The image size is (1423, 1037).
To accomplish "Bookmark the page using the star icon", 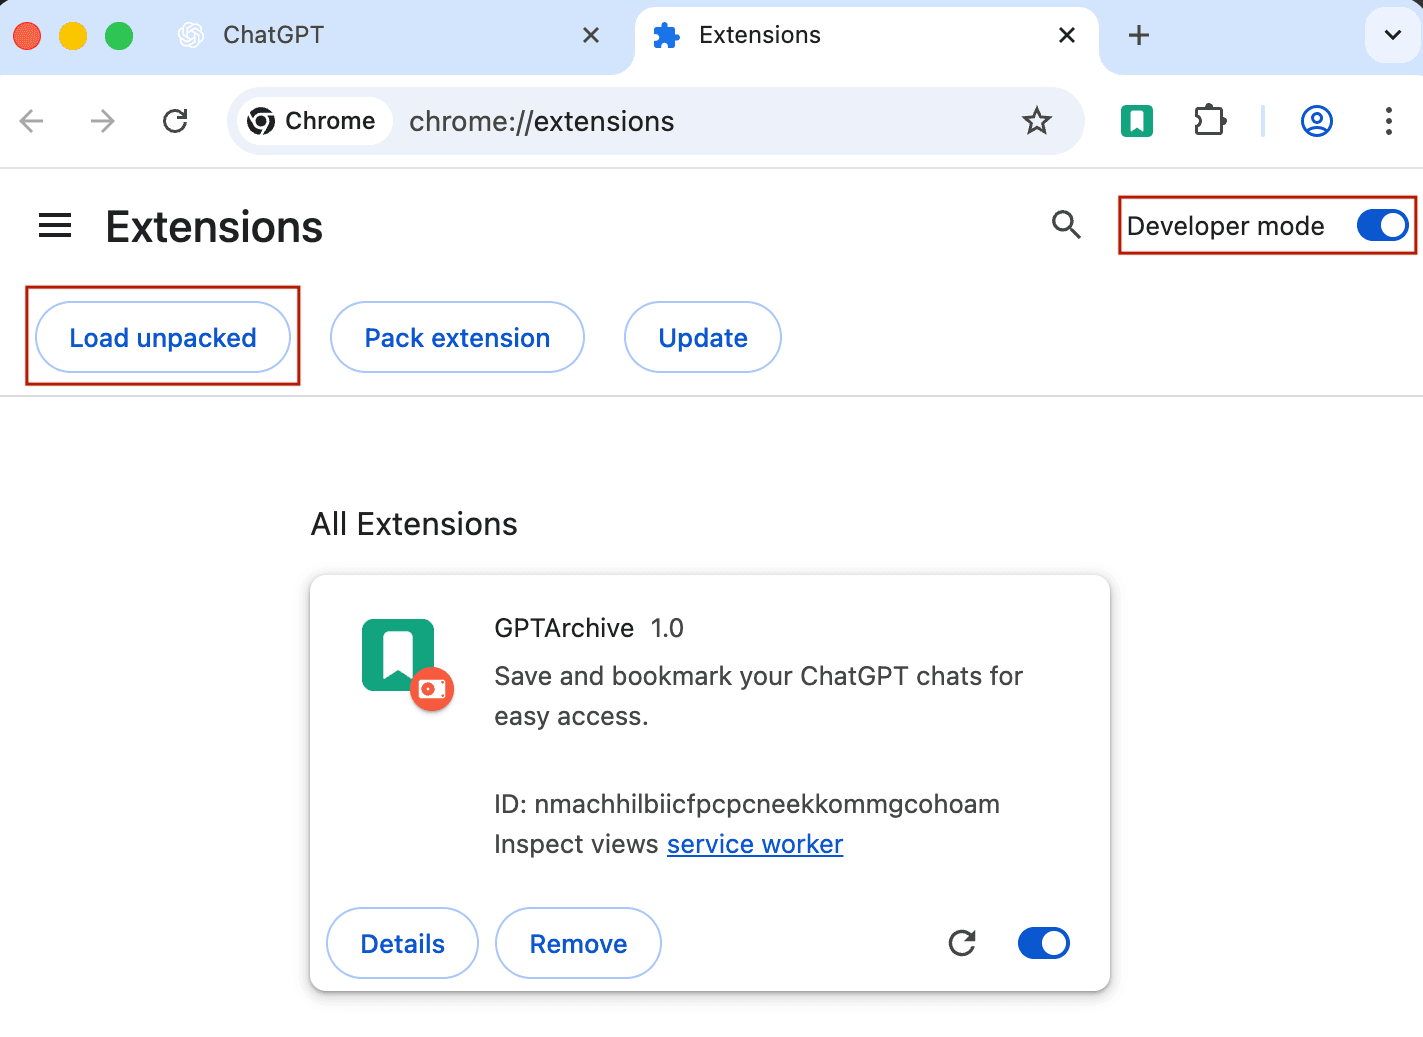I will (x=1036, y=121).
